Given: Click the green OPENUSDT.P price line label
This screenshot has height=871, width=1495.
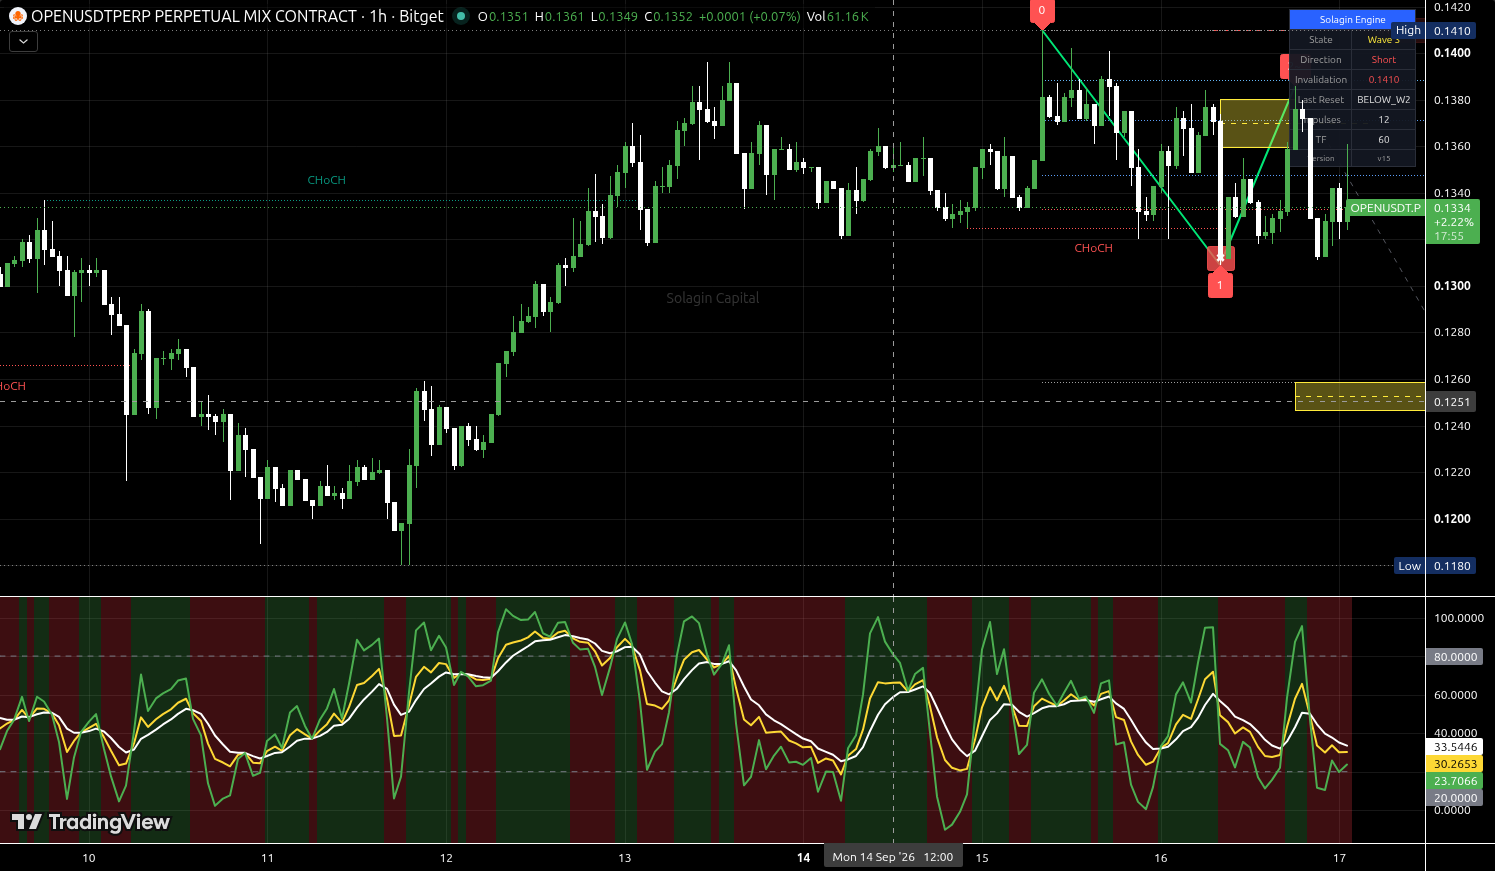Looking at the screenshot, I should [1385, 208].
